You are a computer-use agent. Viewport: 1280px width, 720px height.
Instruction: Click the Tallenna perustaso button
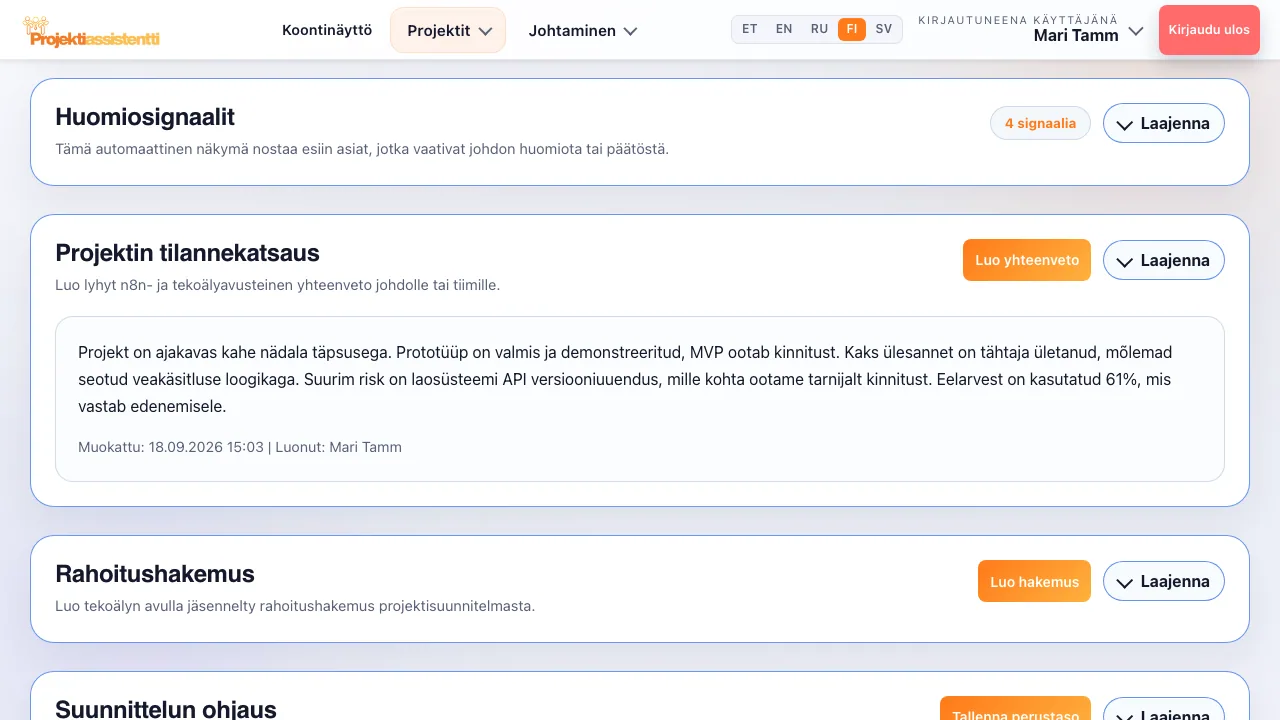[x=1015, y=708]
